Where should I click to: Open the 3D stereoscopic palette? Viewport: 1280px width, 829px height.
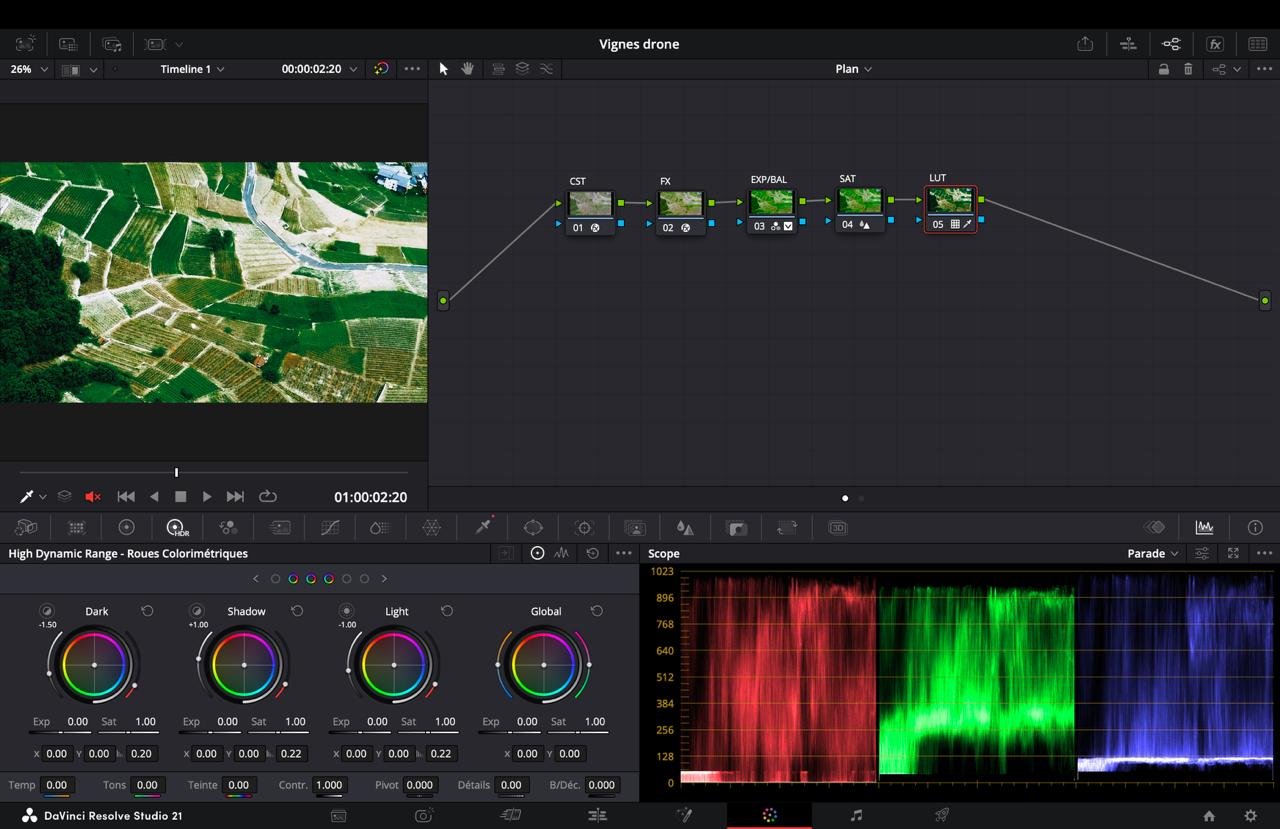838,528
